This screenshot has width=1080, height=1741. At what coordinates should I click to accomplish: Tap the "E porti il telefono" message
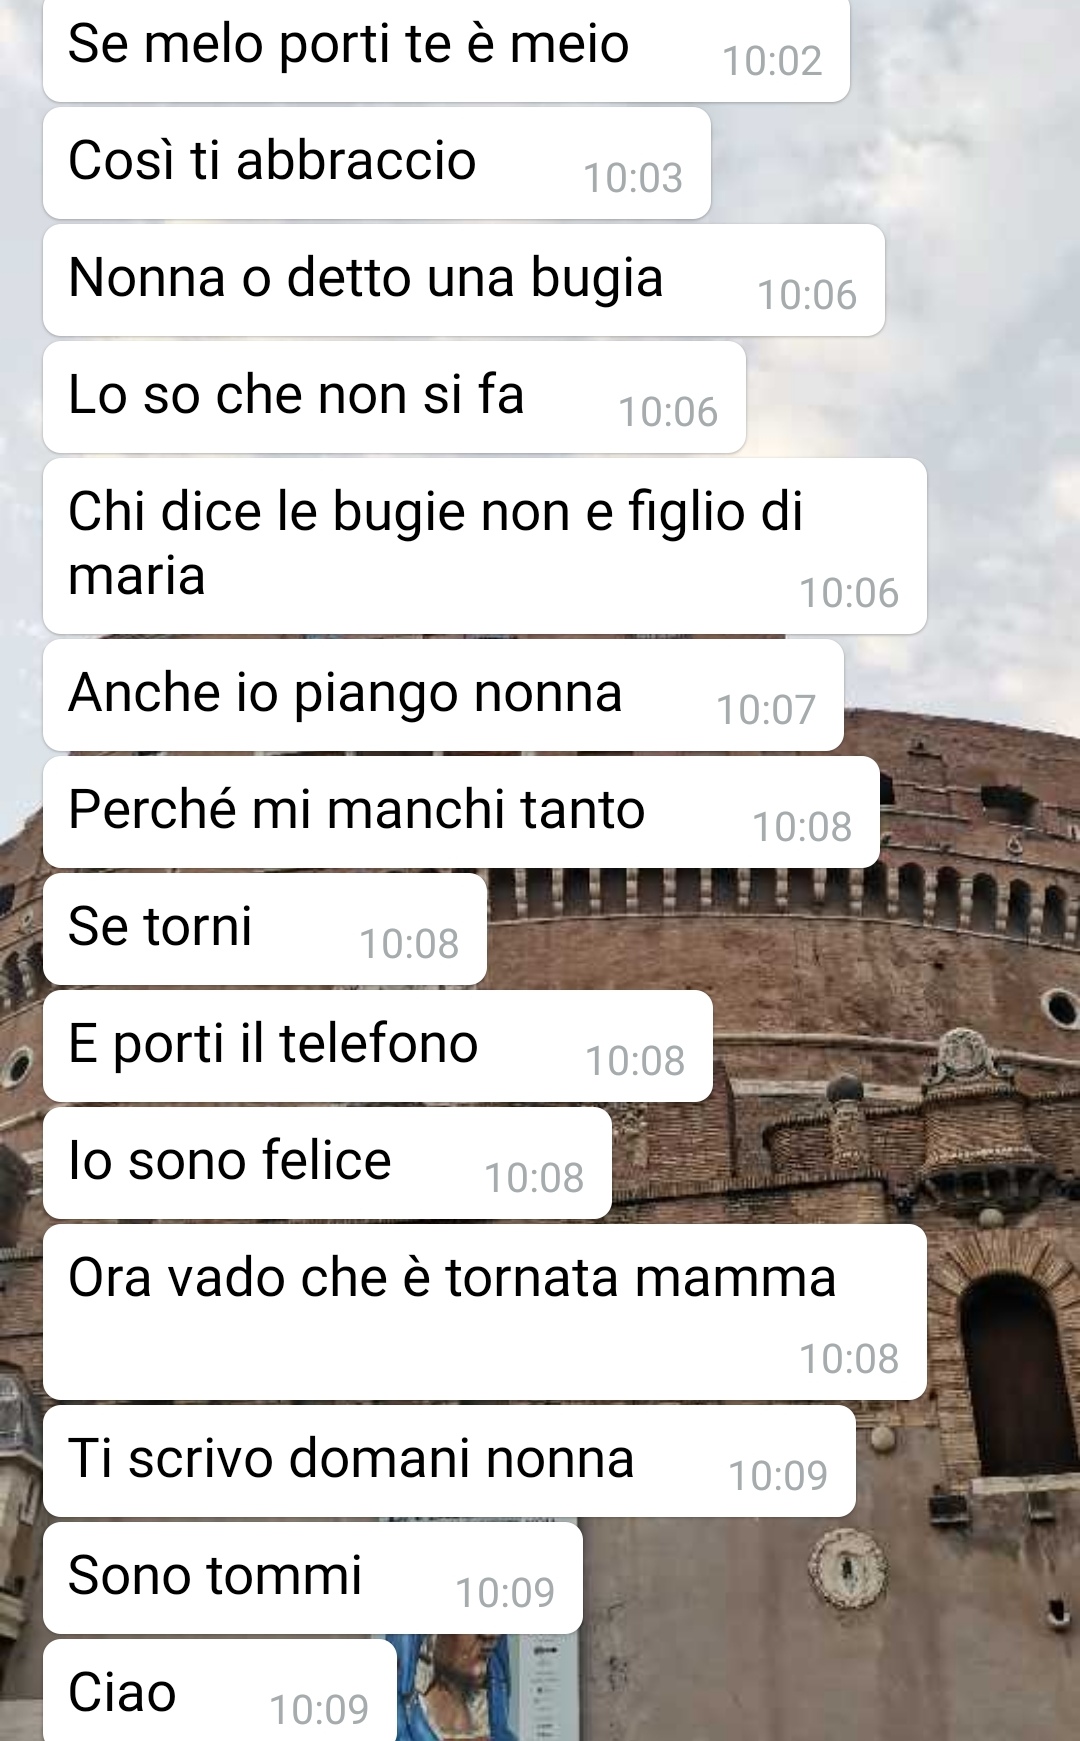click(378, 1046)
